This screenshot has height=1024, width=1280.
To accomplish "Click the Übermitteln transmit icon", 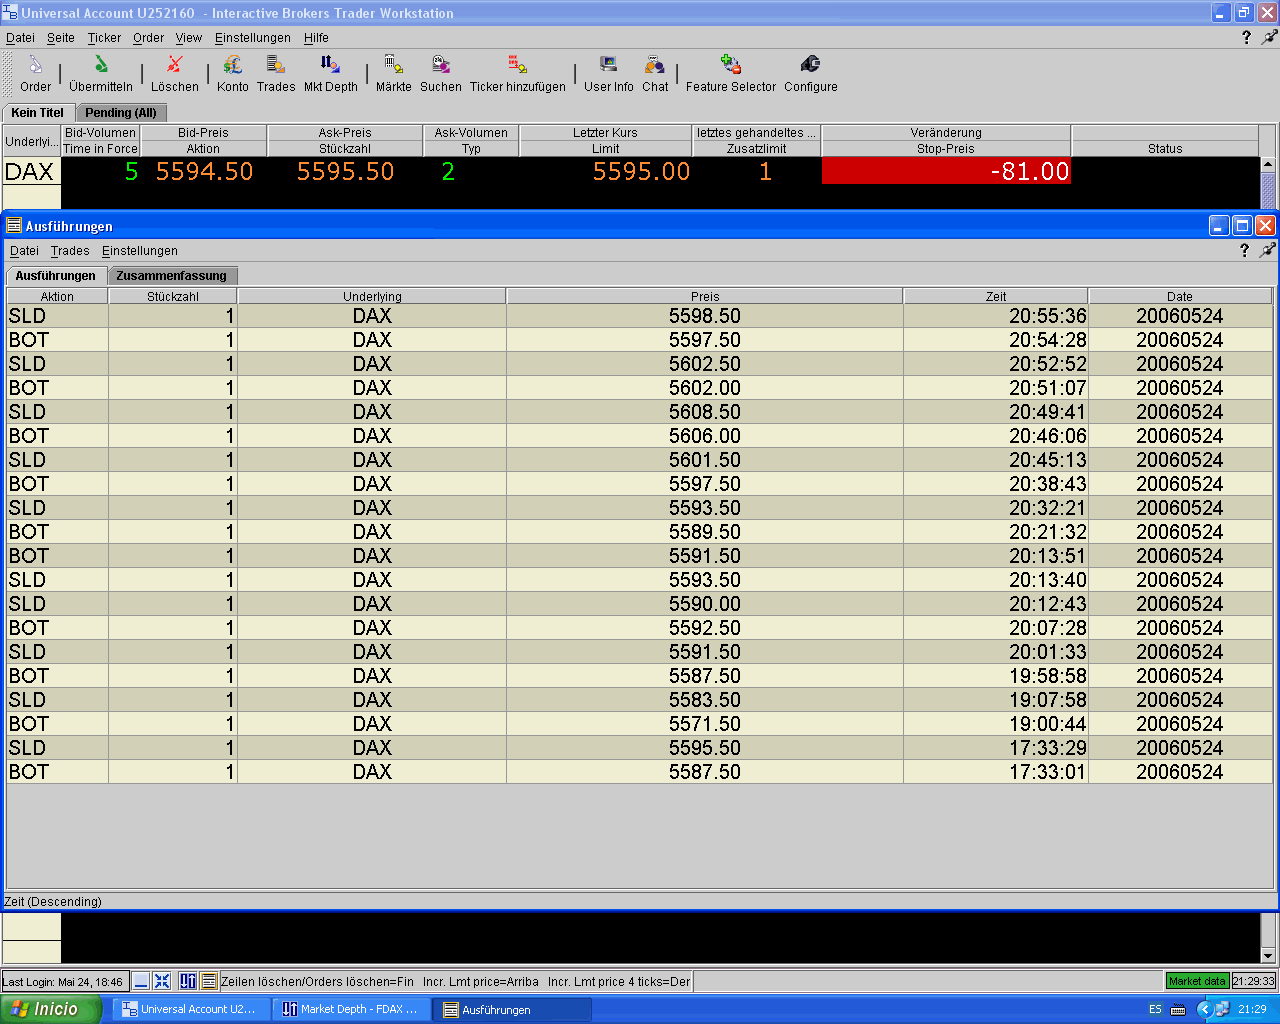I will click(x=101, y=66).
